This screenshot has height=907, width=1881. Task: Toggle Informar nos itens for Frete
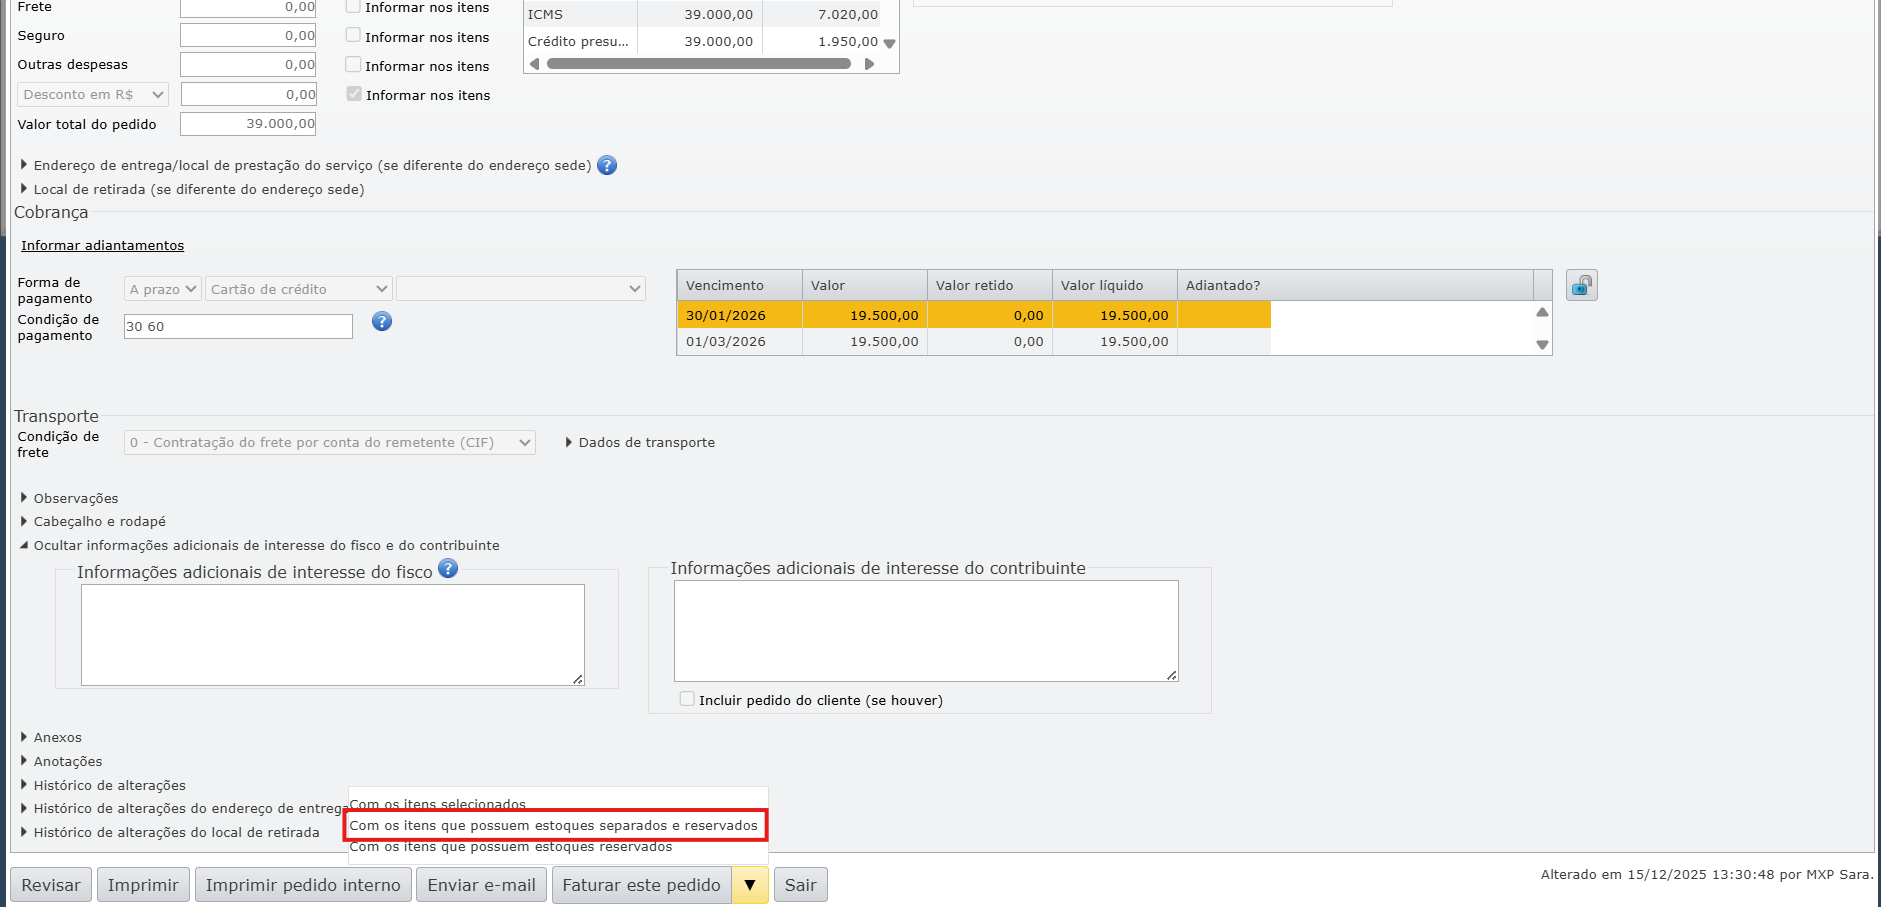[353, 7]
